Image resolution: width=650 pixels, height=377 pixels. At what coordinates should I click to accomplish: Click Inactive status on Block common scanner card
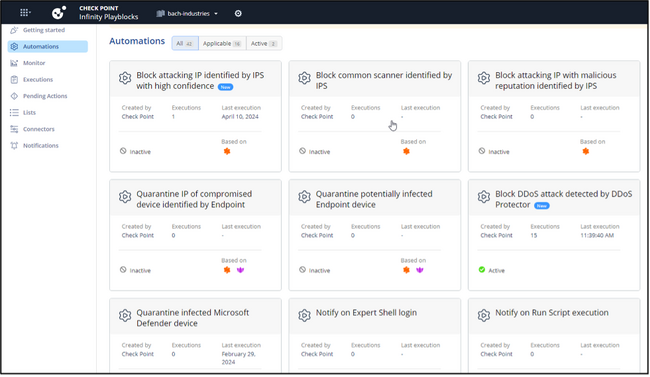[315, 152]
